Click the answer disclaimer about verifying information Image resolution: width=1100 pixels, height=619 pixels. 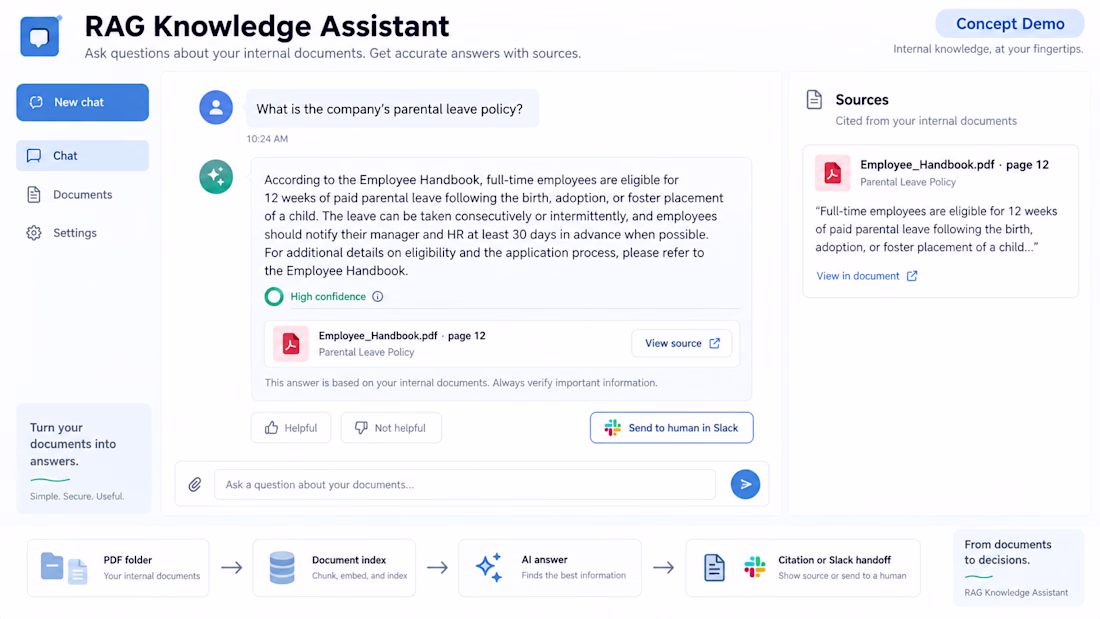click(461, 383)
